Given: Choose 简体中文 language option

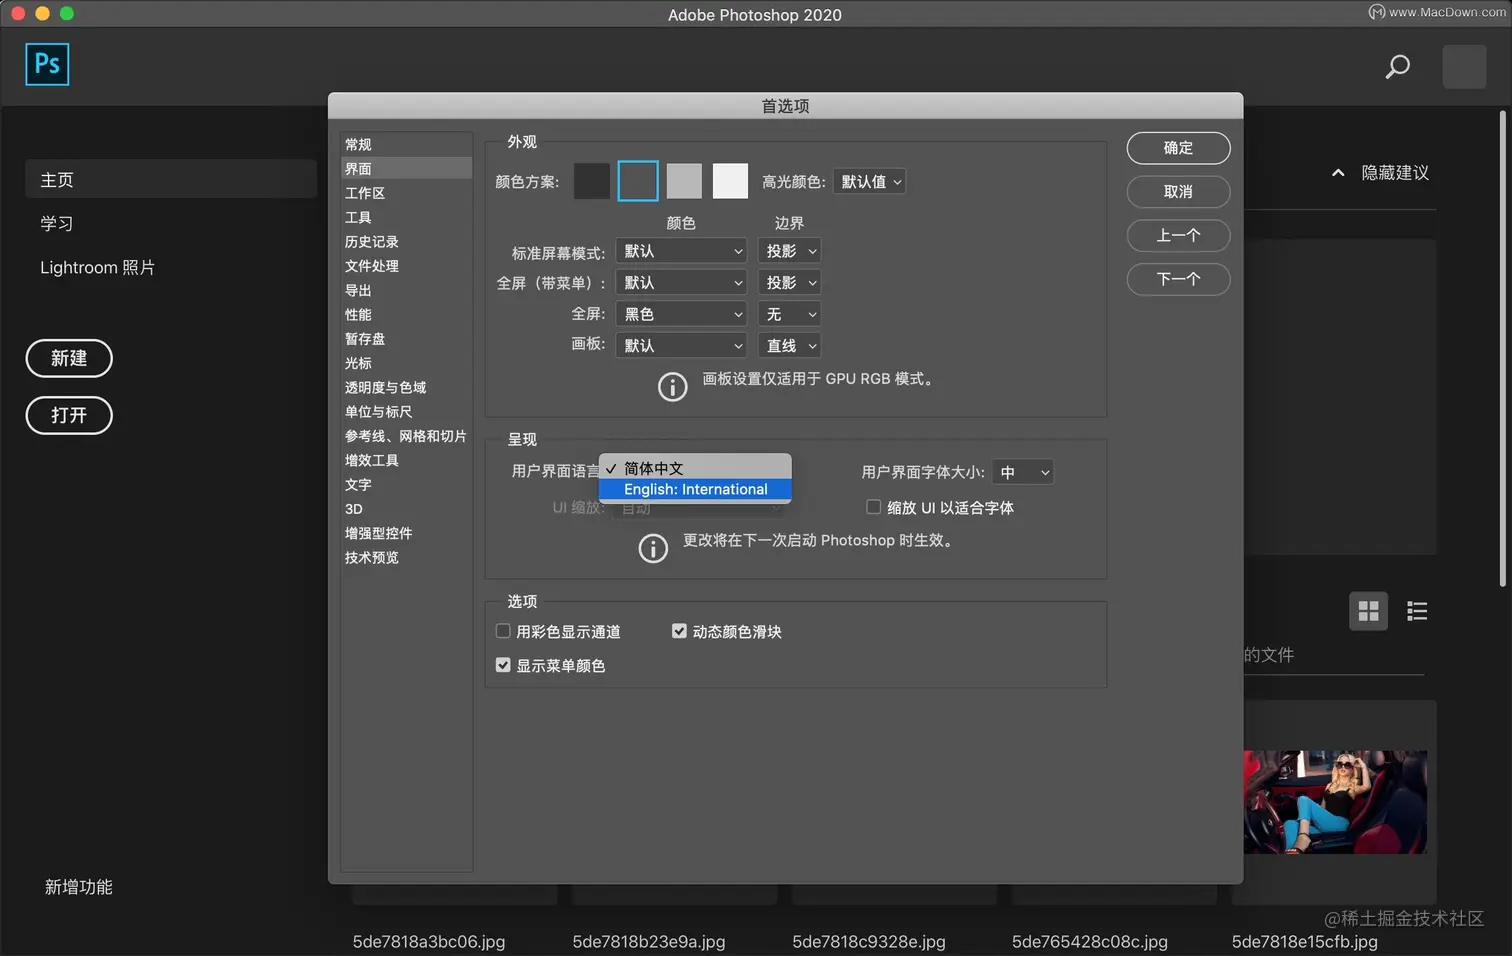Looking at the screenshot, I should (695, 468).
